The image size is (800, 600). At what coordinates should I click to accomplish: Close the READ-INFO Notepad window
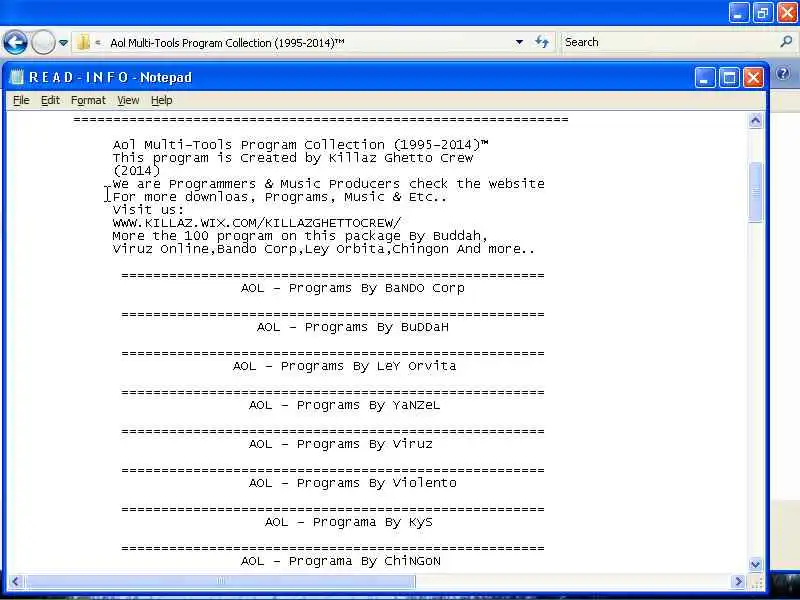tap(753, 78)
